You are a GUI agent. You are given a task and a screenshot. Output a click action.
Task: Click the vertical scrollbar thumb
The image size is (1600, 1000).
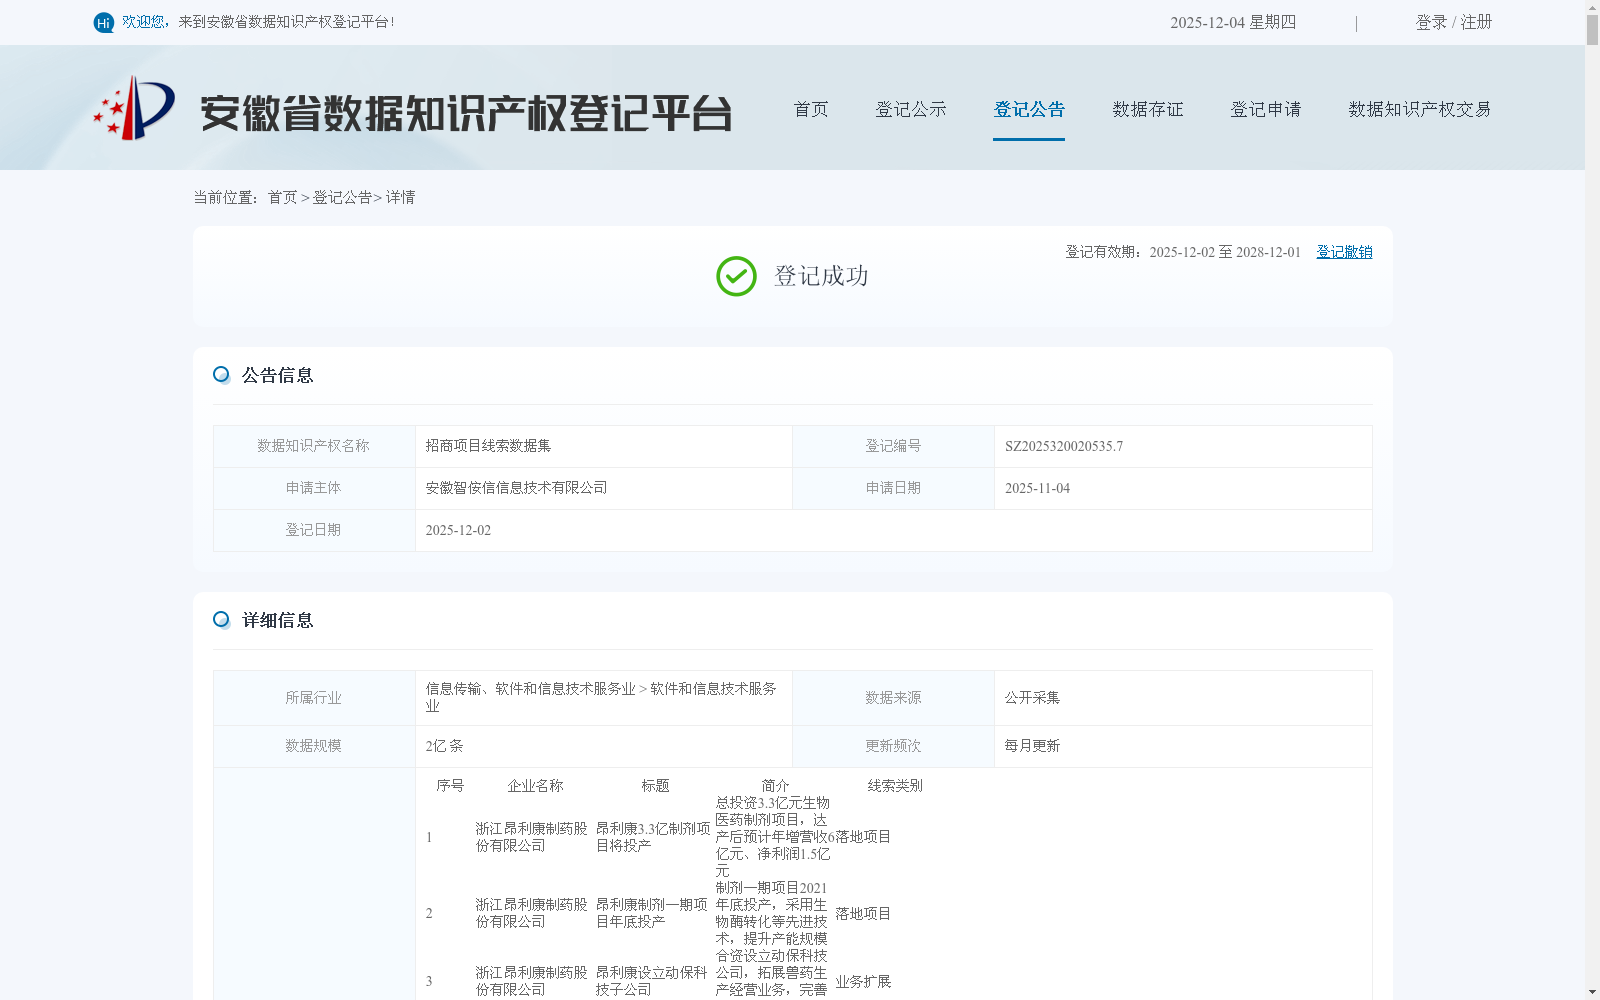tap(1592, 30)
